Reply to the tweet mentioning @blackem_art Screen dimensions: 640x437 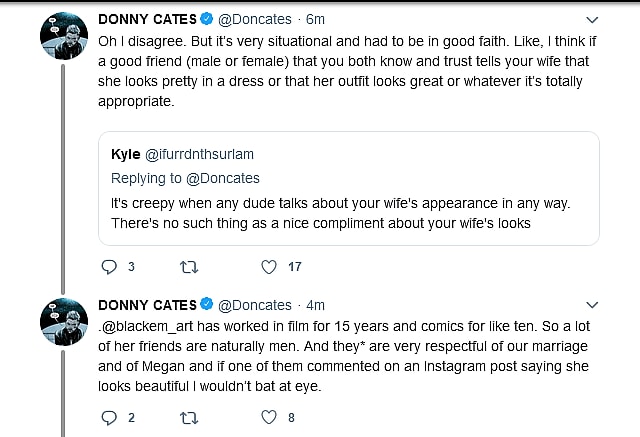[x=110, y=418]
